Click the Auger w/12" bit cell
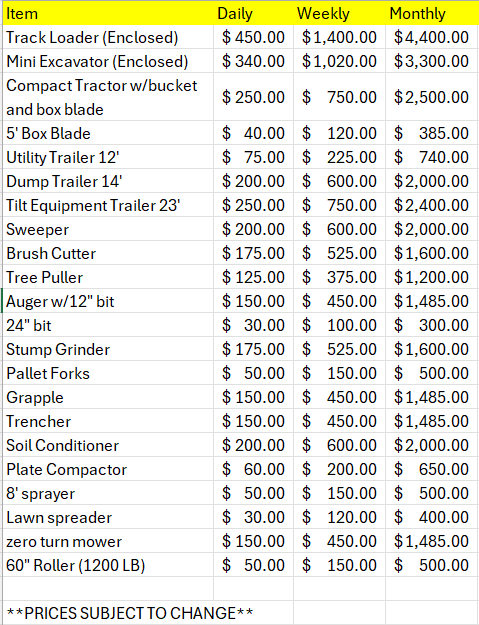Image resolution: width=479 pixels, height=625 pixels. [x=108, y=301]
